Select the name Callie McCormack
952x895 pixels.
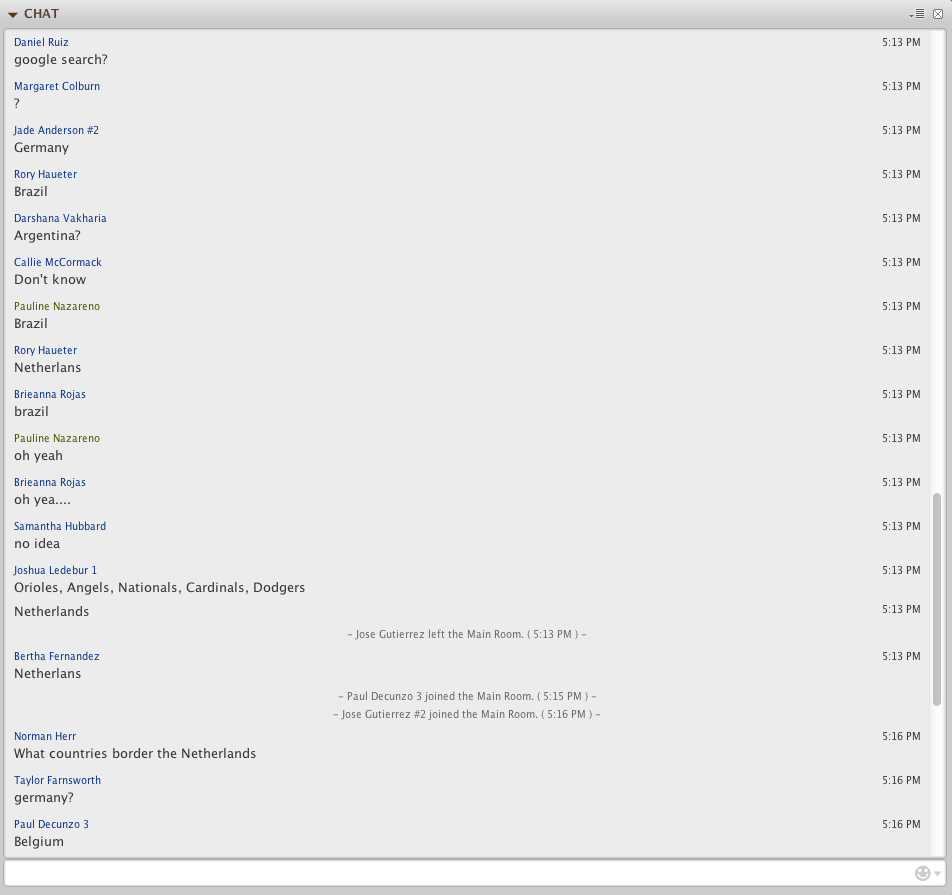pyautogui.click(x=58, y=262)
